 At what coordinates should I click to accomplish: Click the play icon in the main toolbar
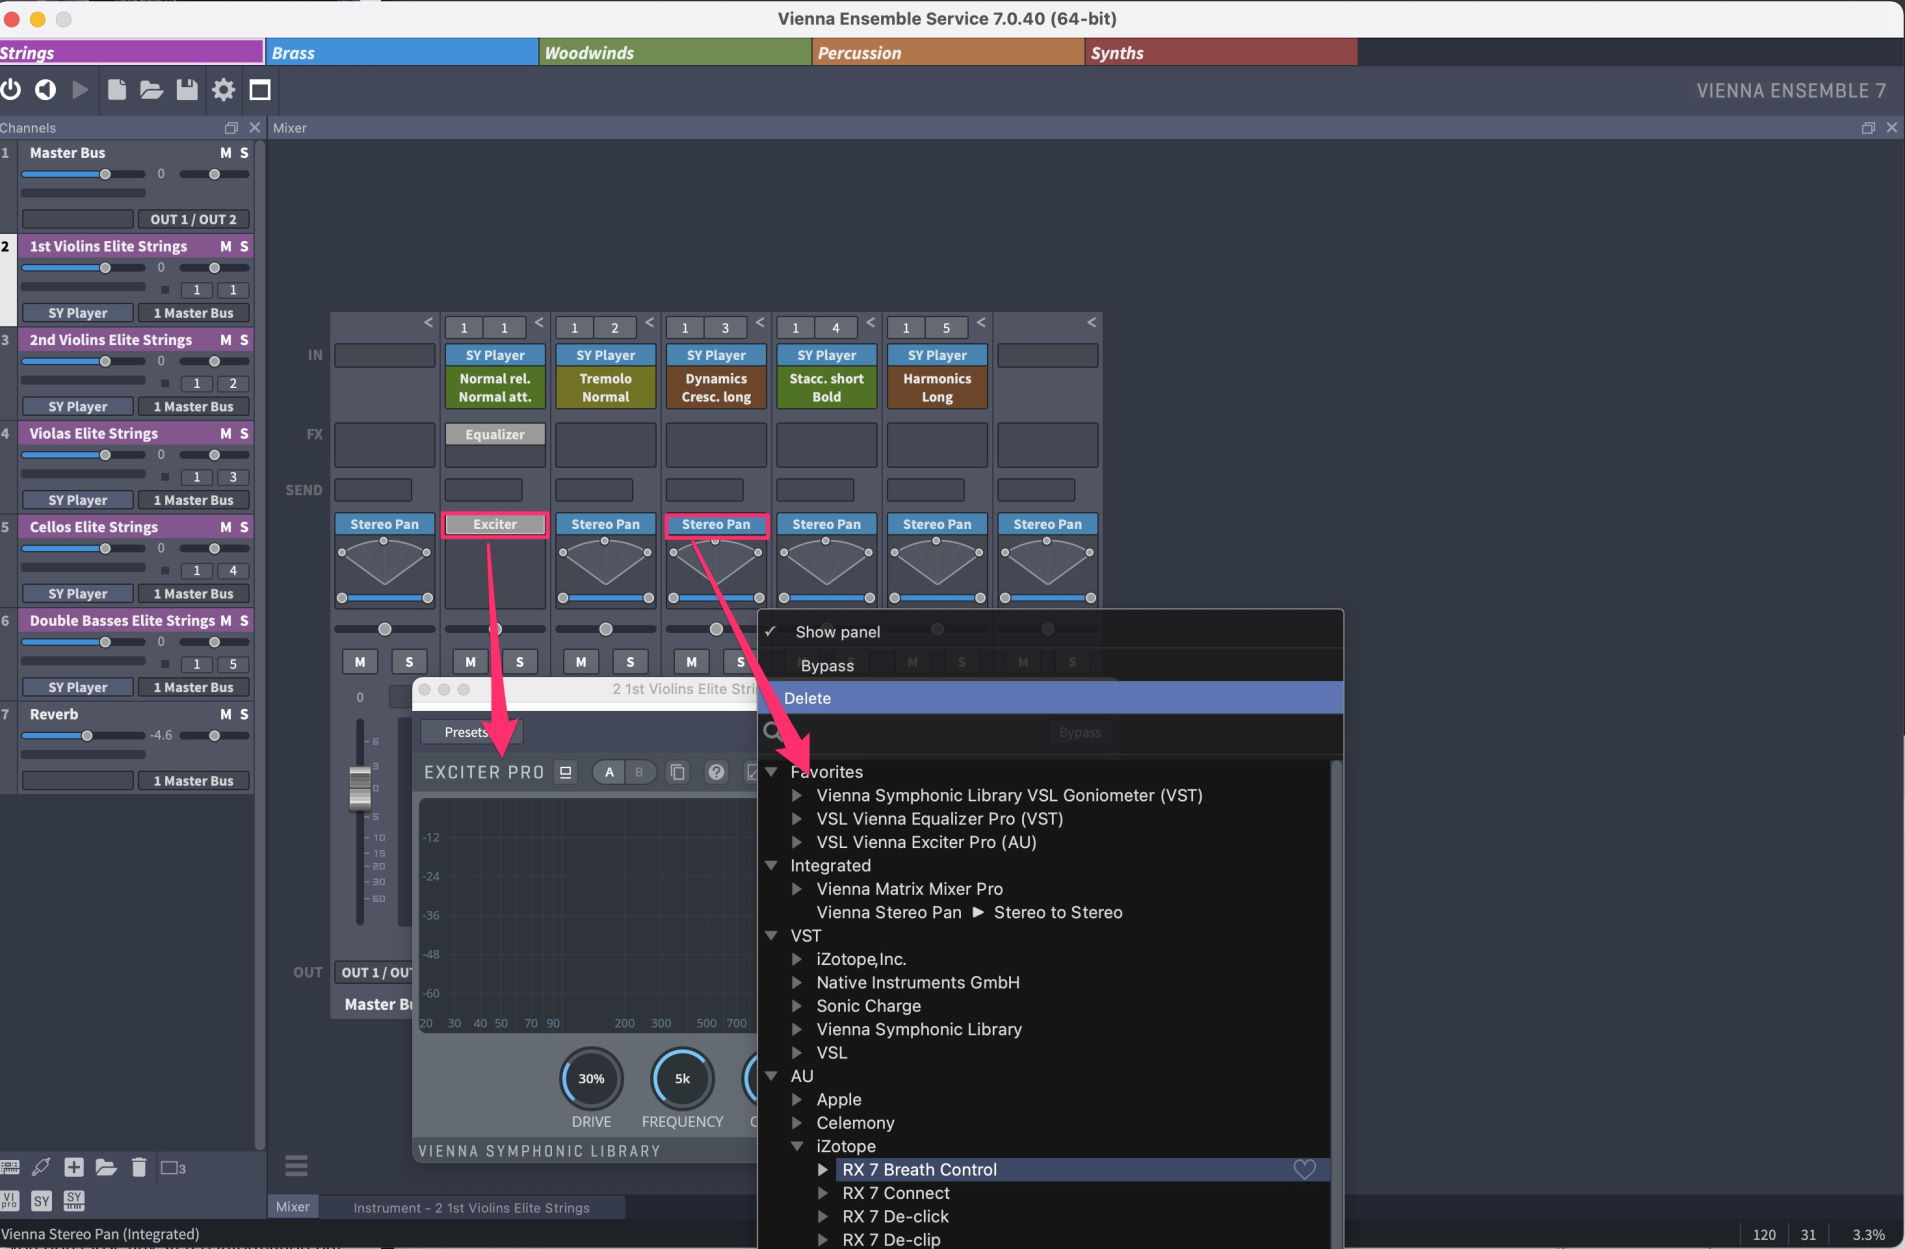[x=81, y=90]
